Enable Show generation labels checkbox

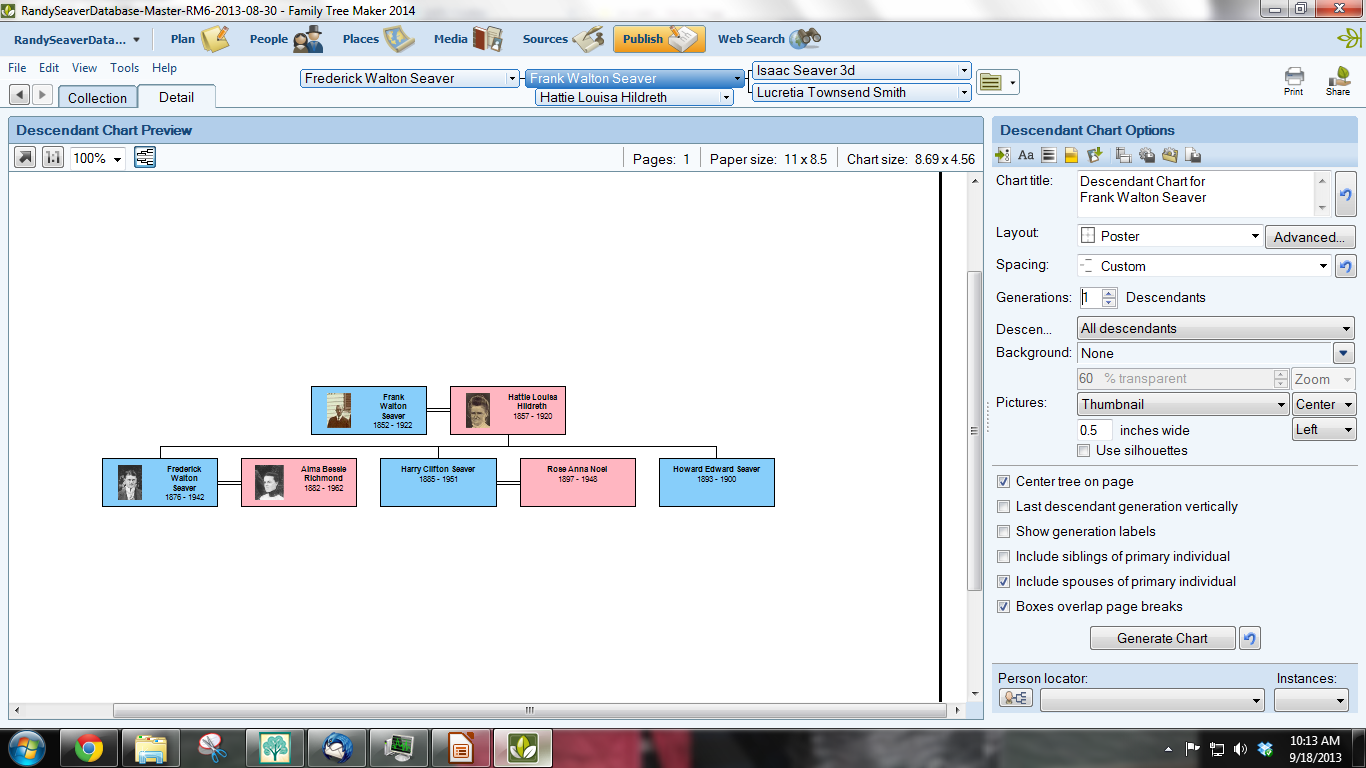(1004, 532)
